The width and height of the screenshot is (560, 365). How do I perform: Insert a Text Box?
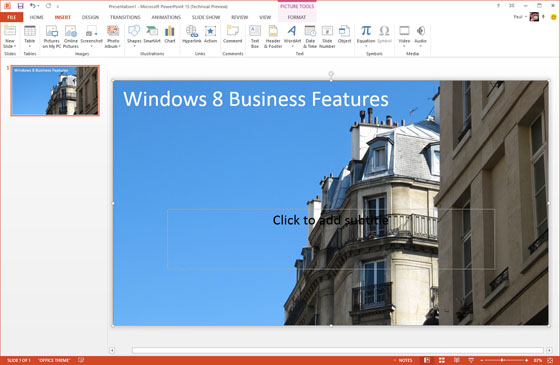click(x=255, y=36)
